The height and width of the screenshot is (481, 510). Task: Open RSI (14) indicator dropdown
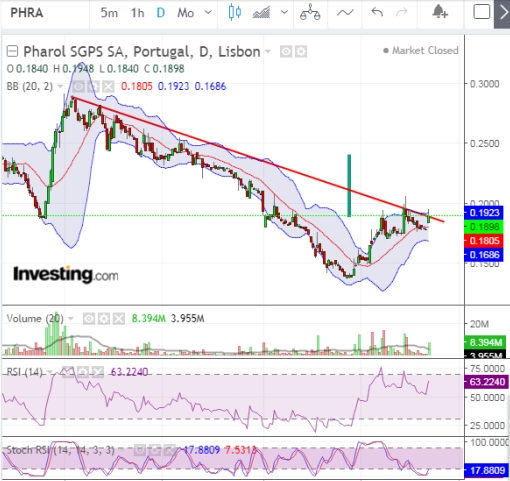pyautogui.click(x=50, y=372)
